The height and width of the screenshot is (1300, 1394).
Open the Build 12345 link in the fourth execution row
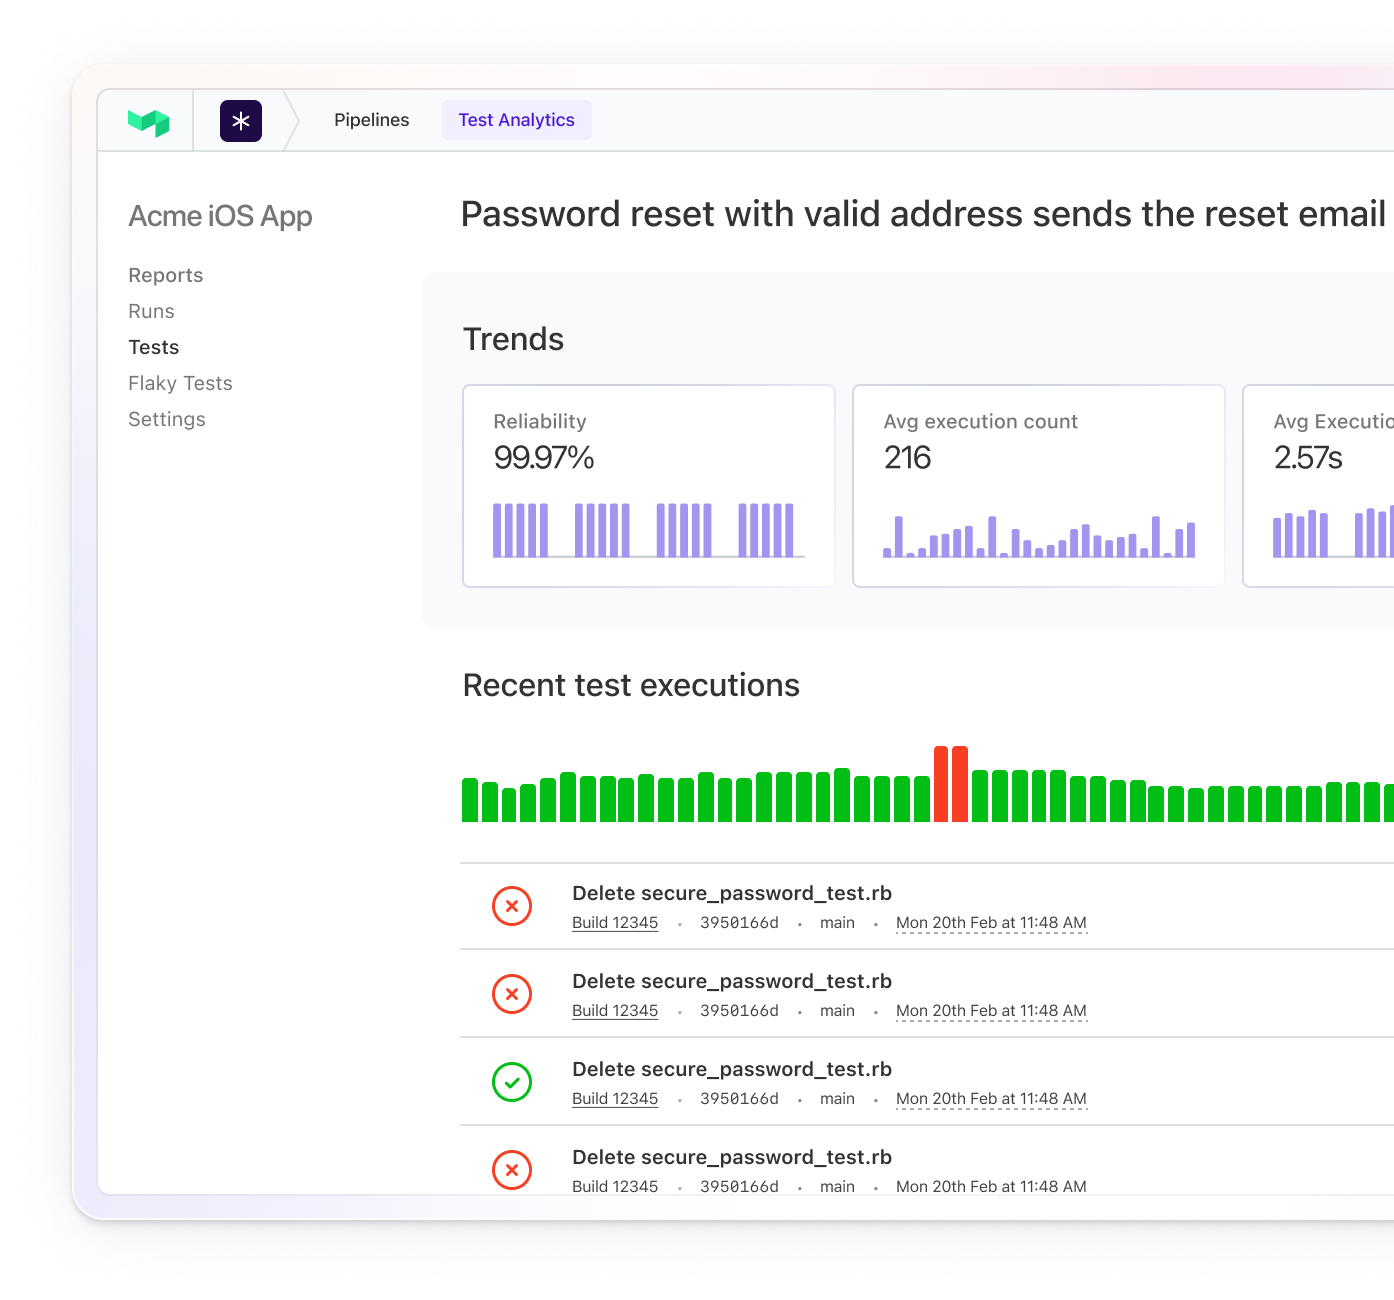tap(615, 1186)
